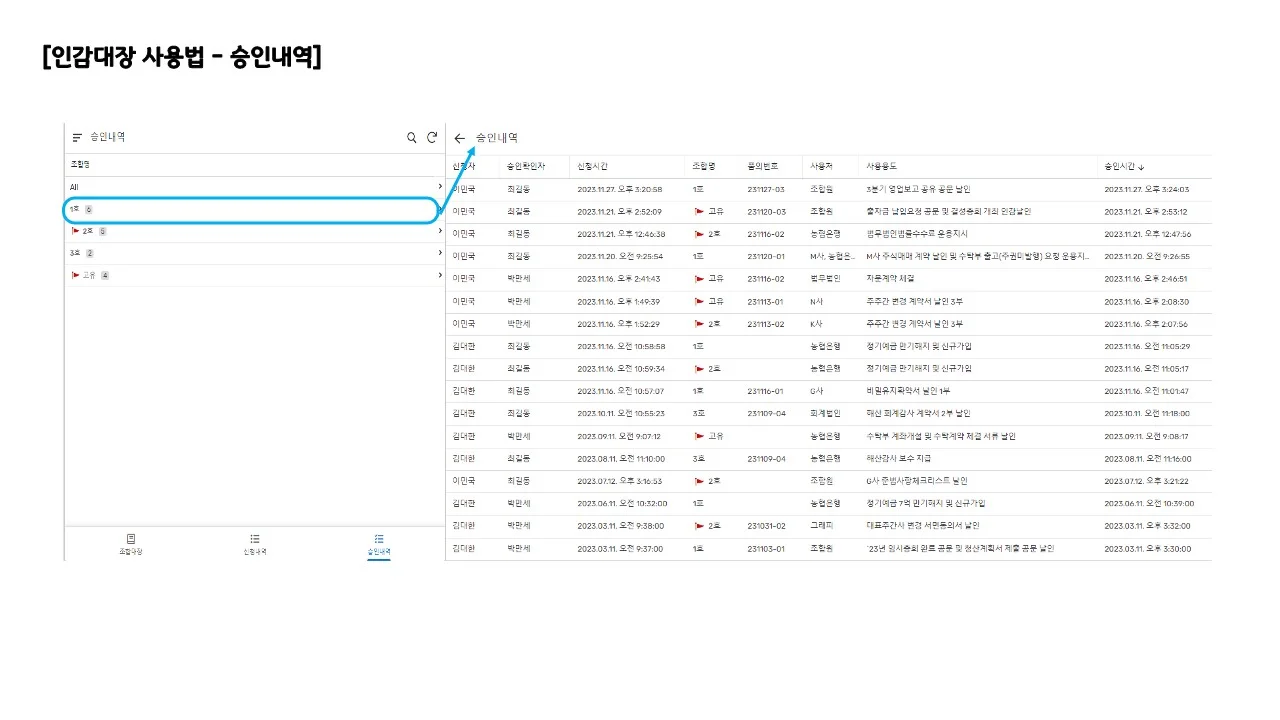Open the 신청내역 bottom tab
The image size is (1280, 720).
[x=255, y=544]
